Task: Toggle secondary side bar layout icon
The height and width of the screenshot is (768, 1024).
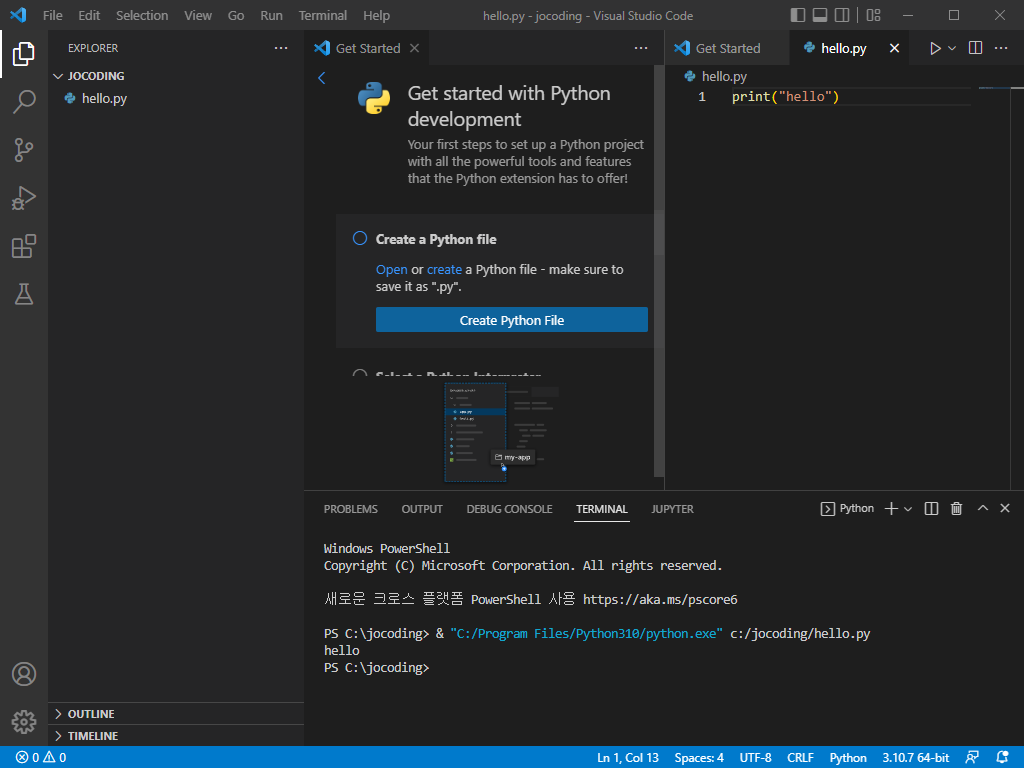Action: pyautogui.click(x=842, y=15)
